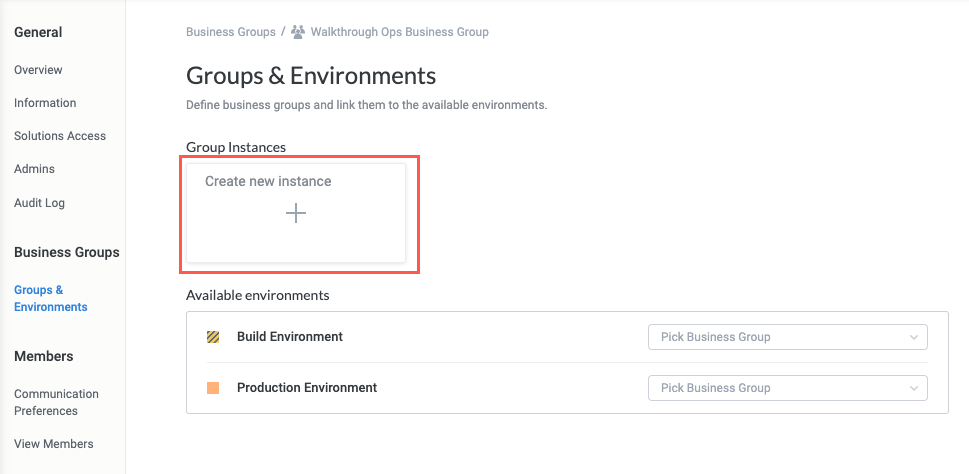Image resolution: width=969 pixels, height=474 pixels.
Task: Click the Business Groups sidebar section header
Action: (x=67, y=252)
